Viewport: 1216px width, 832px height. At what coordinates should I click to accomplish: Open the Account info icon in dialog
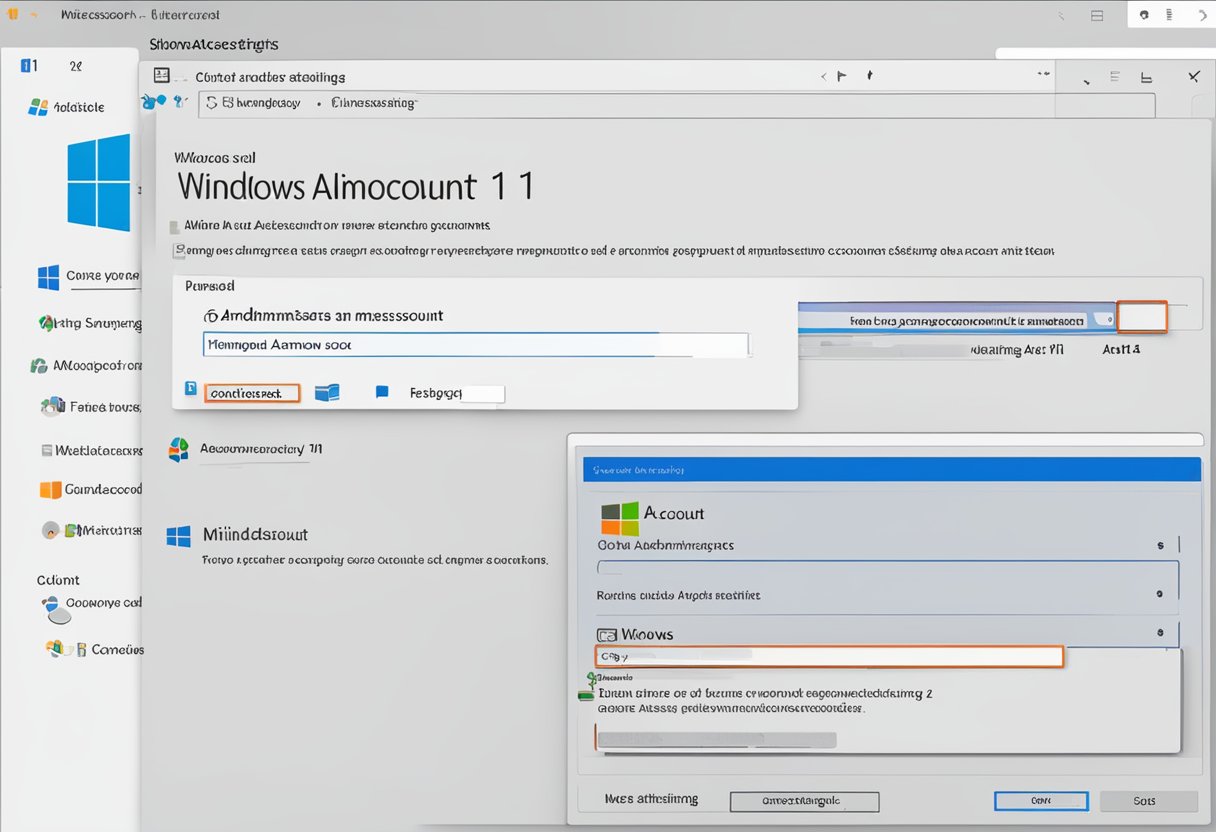coord(620,518)
